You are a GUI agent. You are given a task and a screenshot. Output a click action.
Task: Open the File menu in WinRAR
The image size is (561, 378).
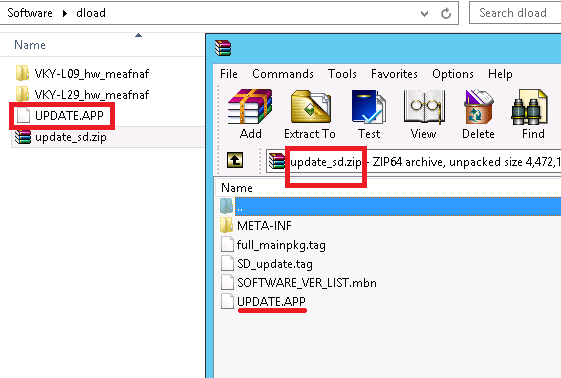[229, 74]
